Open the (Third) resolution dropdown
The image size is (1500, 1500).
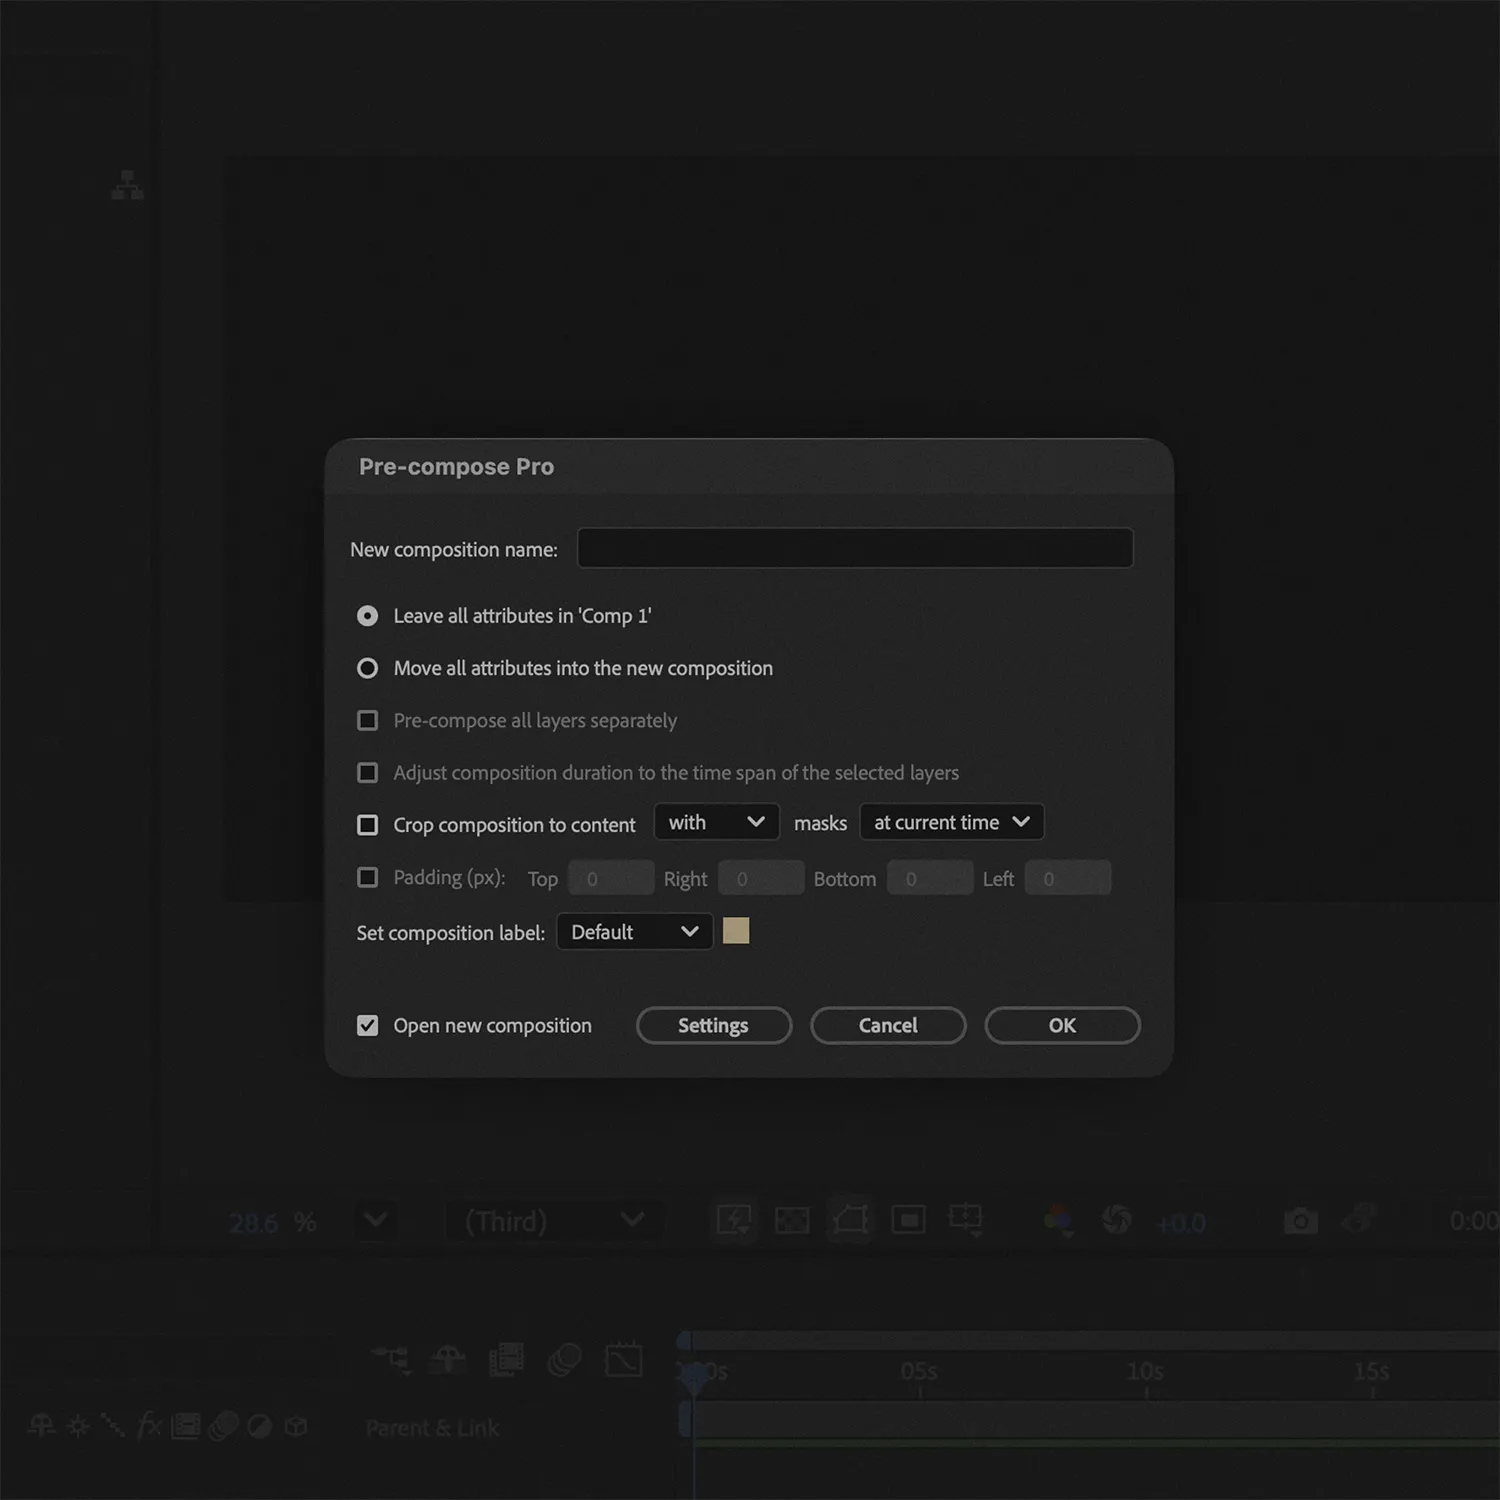(553, 1221)
